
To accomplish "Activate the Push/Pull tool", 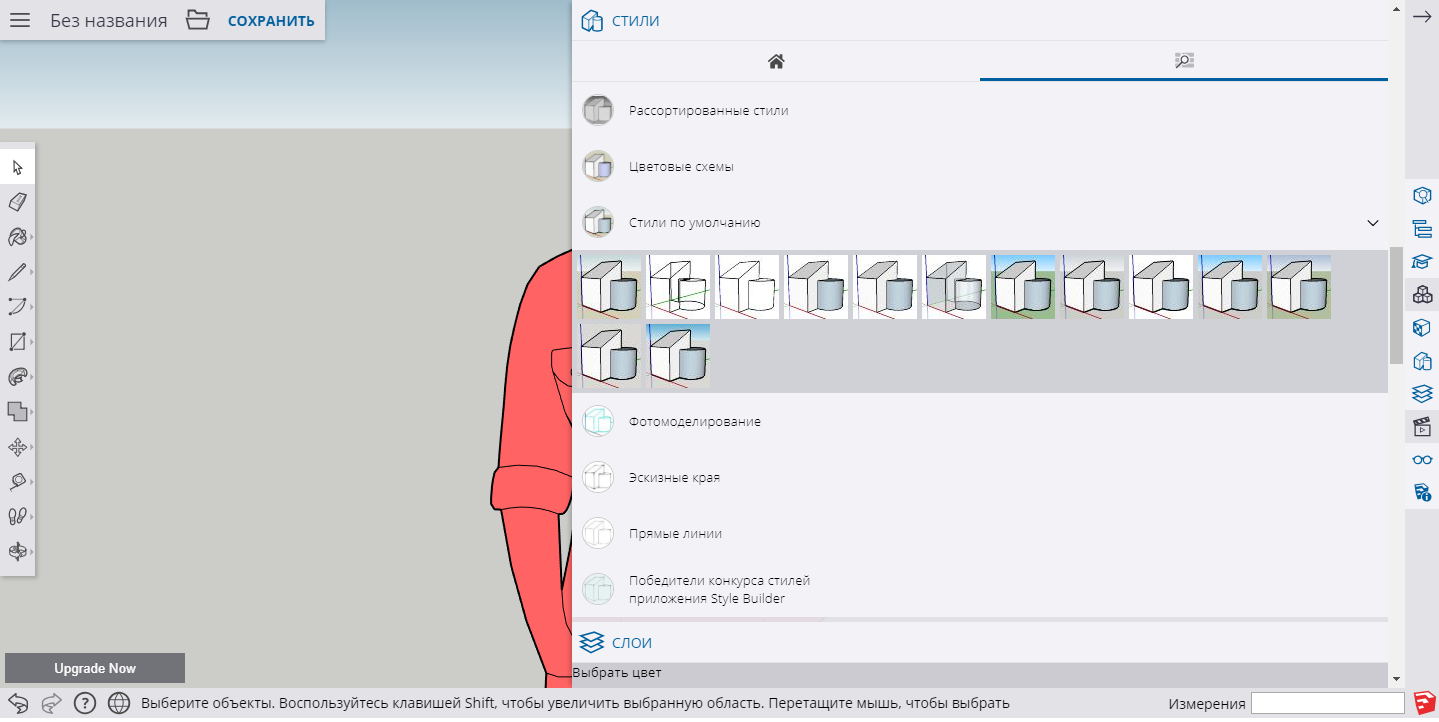I will 18,377.
